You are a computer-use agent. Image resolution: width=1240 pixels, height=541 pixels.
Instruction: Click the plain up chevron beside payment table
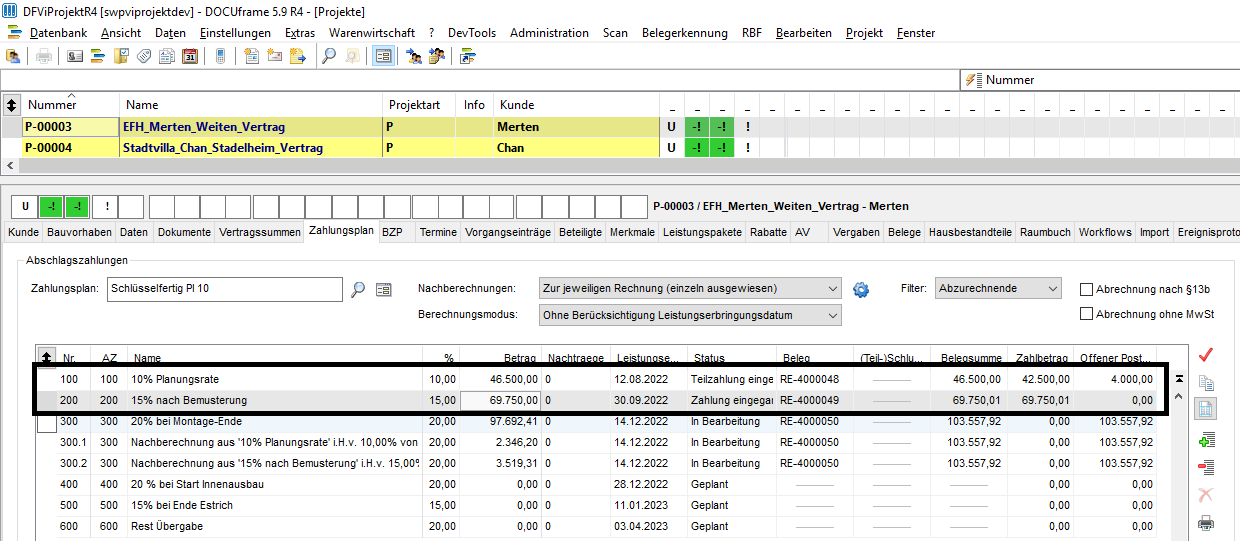(x=1180, y=397)
